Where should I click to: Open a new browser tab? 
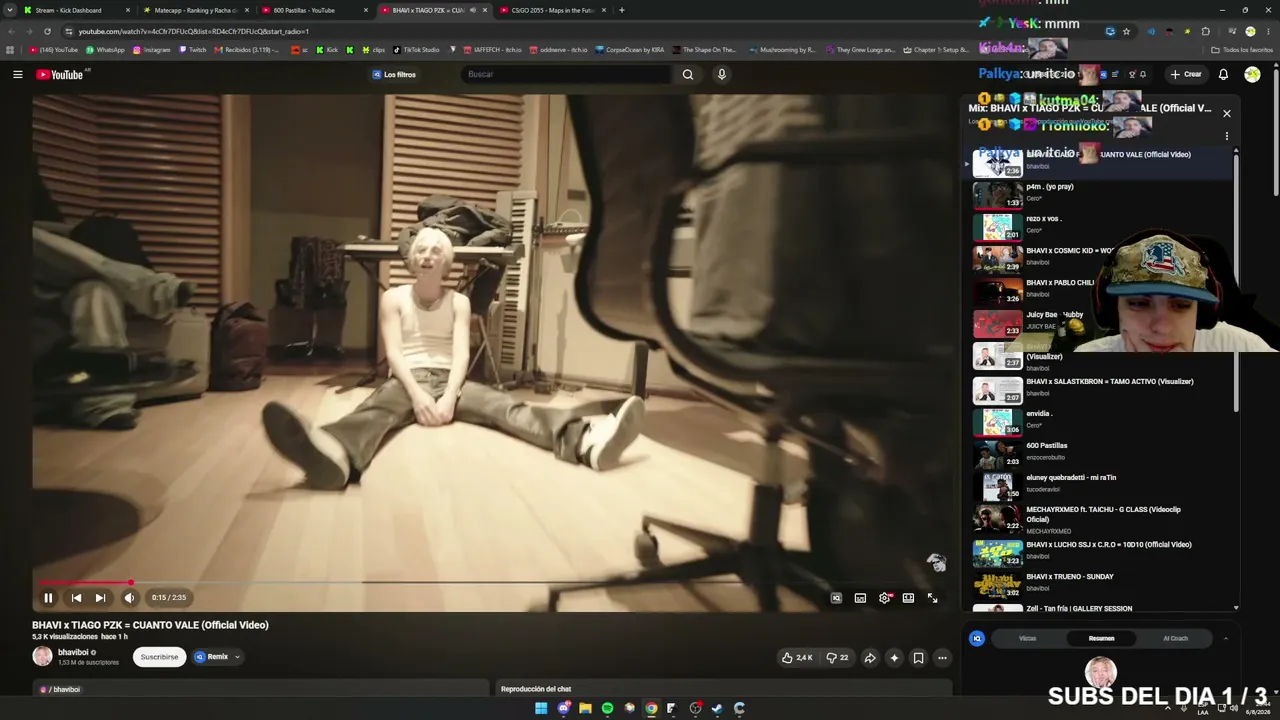pyautogui.click(x=622, y=10)
